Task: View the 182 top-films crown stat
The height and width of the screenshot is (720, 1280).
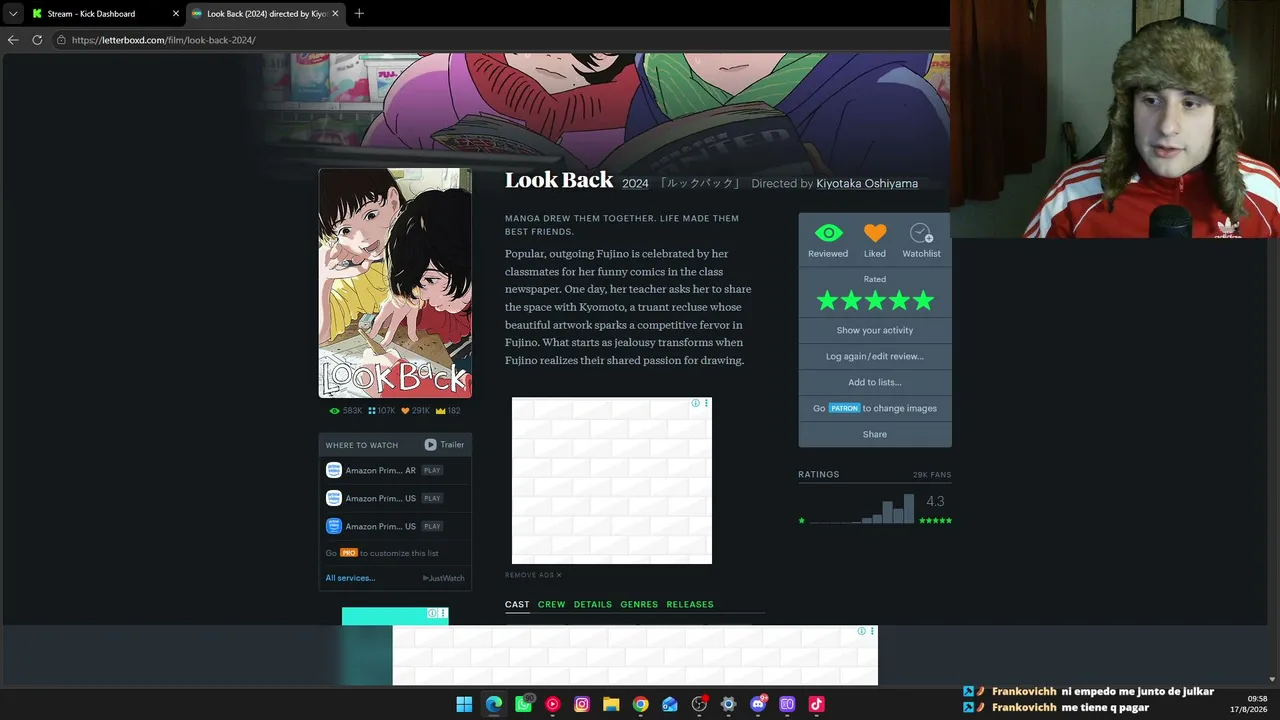Action: (x=447, y=411)
